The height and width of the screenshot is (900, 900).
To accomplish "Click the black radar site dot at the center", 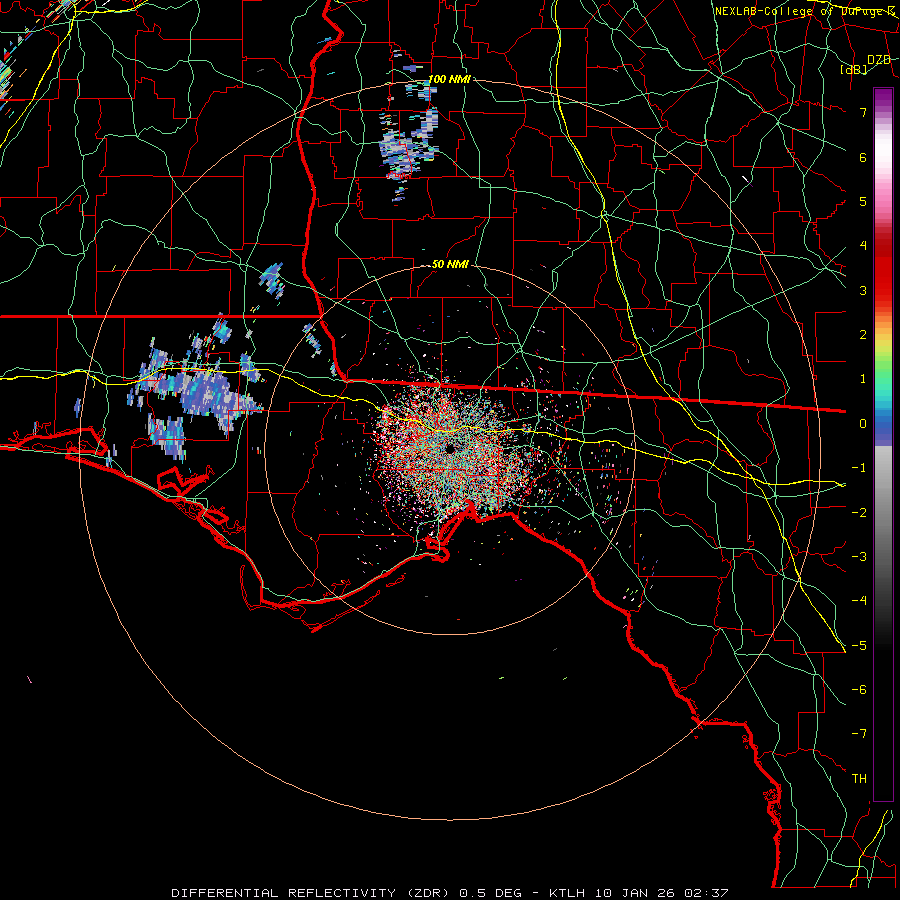I will 449,449.
